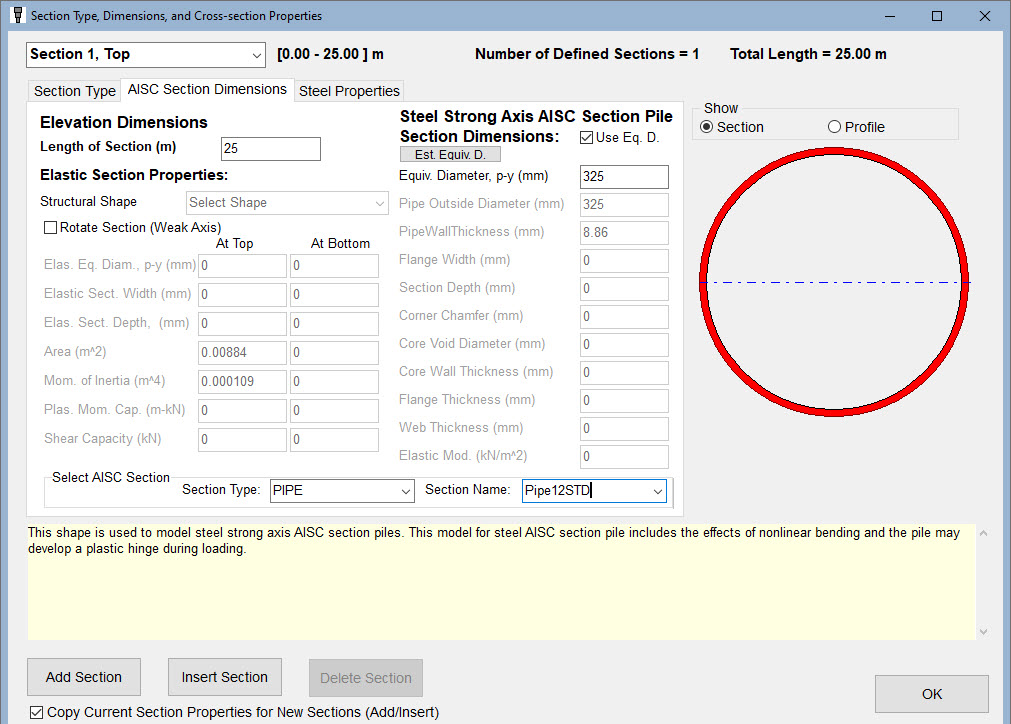The width and height of the screenshot is (1011, 724).
Task: Click the Add Section button
Action: pyautogui.click(x=84, y=677)
